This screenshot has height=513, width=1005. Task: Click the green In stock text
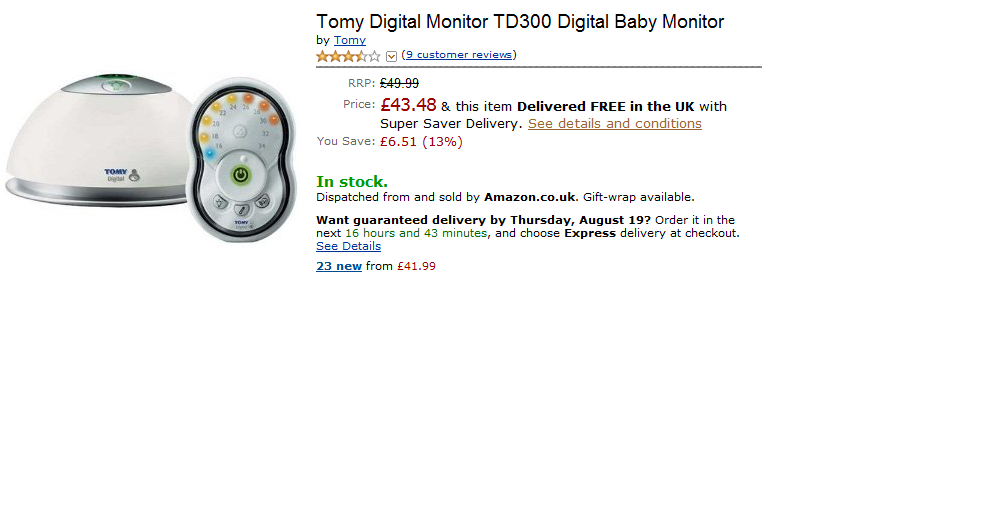351,181
